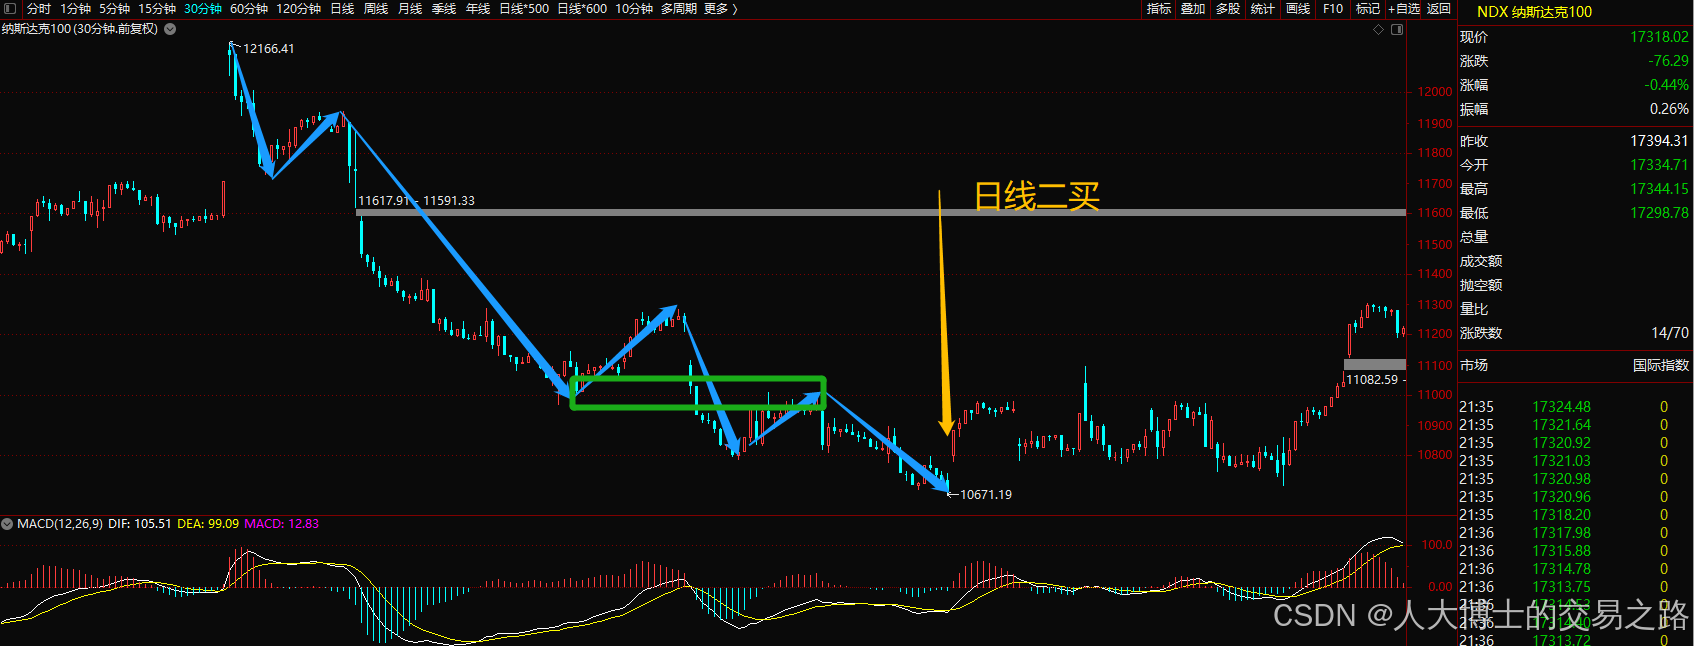Select the 1分钟 period
The width and height of the screenshot is (1694, 646).
coord(76,9)
